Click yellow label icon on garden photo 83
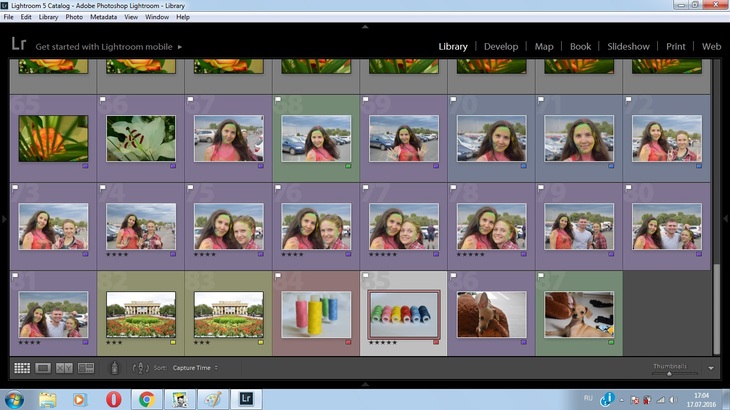This screenshot has width=730, height=410. tap(261, 342)
